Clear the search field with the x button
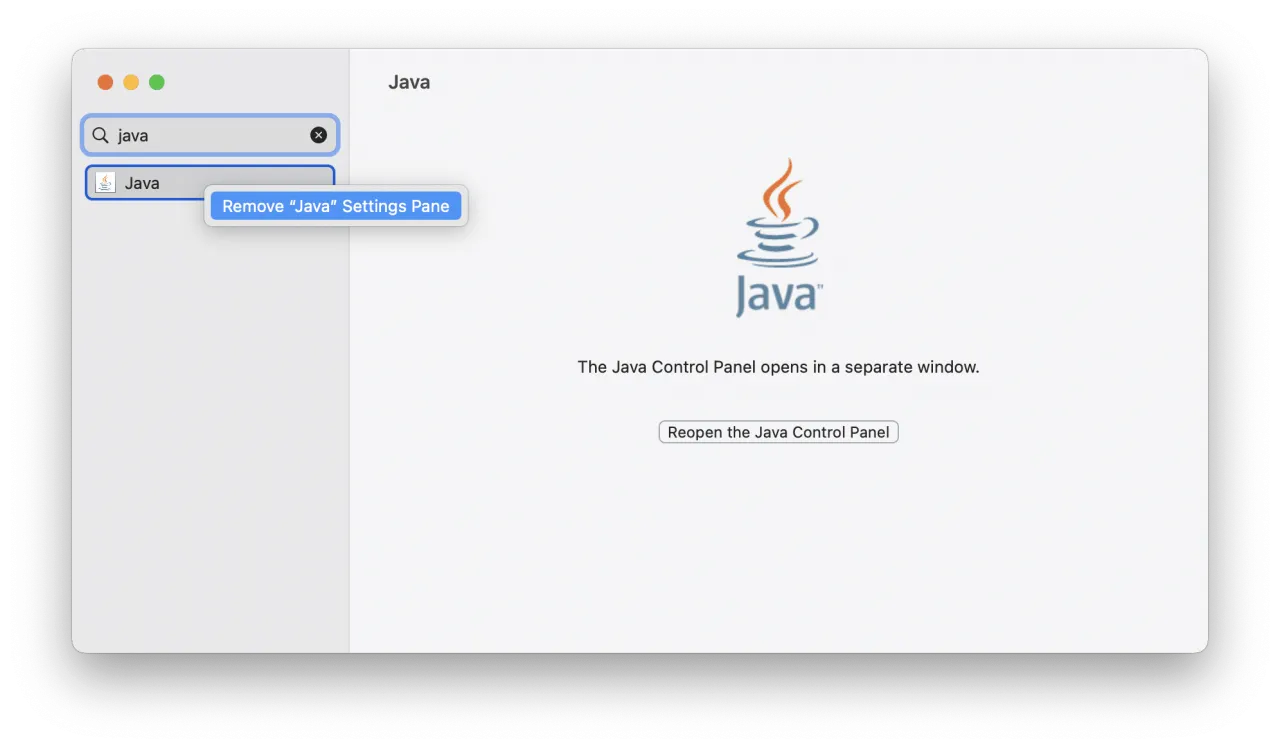The width and height of the screenshot is (1280, 748). coord(318,135)
